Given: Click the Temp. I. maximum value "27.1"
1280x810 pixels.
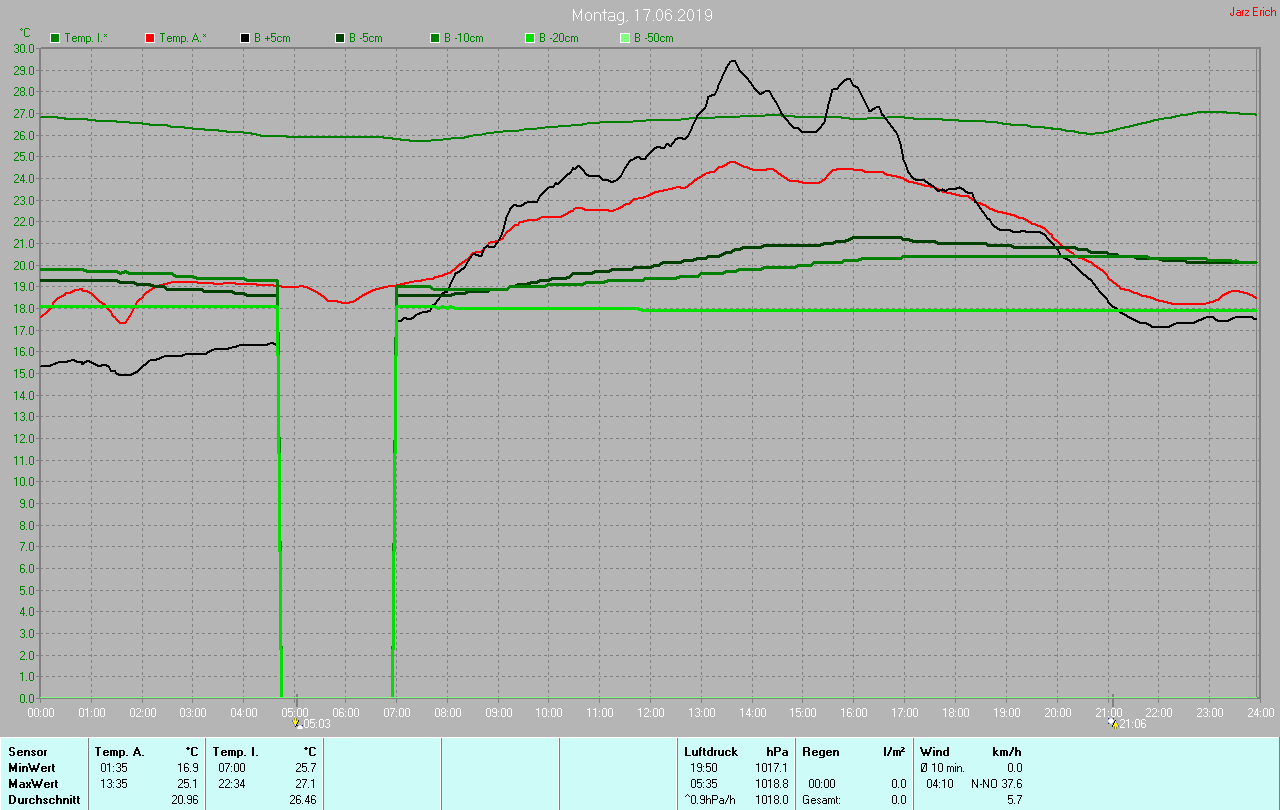Looking at the screenshot, I should 305,783.
